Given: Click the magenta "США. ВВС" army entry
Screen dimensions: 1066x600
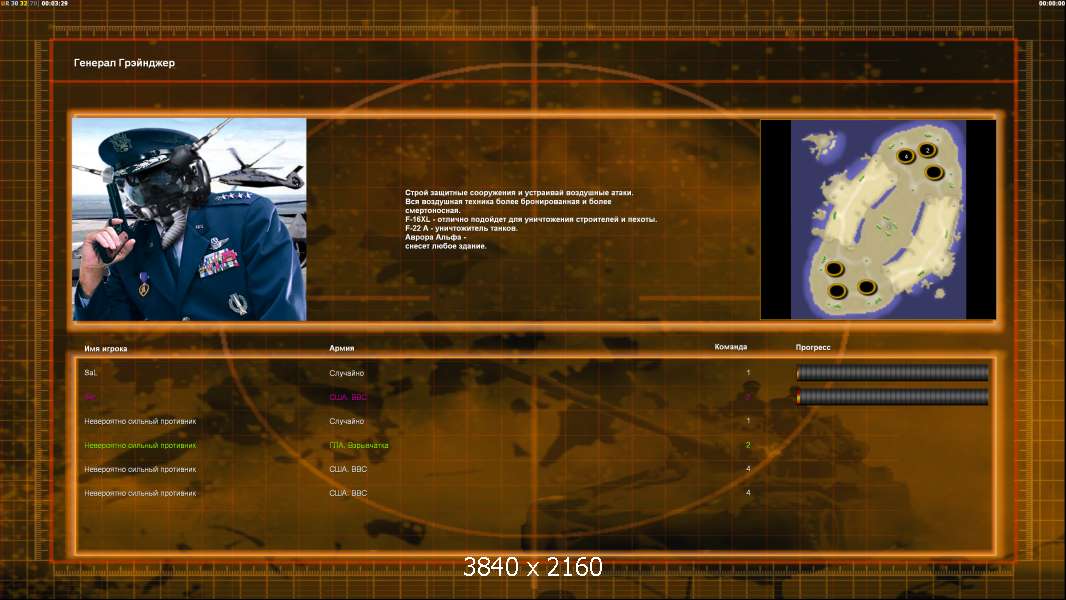Looking at the screenshot, I should [348, 397].
